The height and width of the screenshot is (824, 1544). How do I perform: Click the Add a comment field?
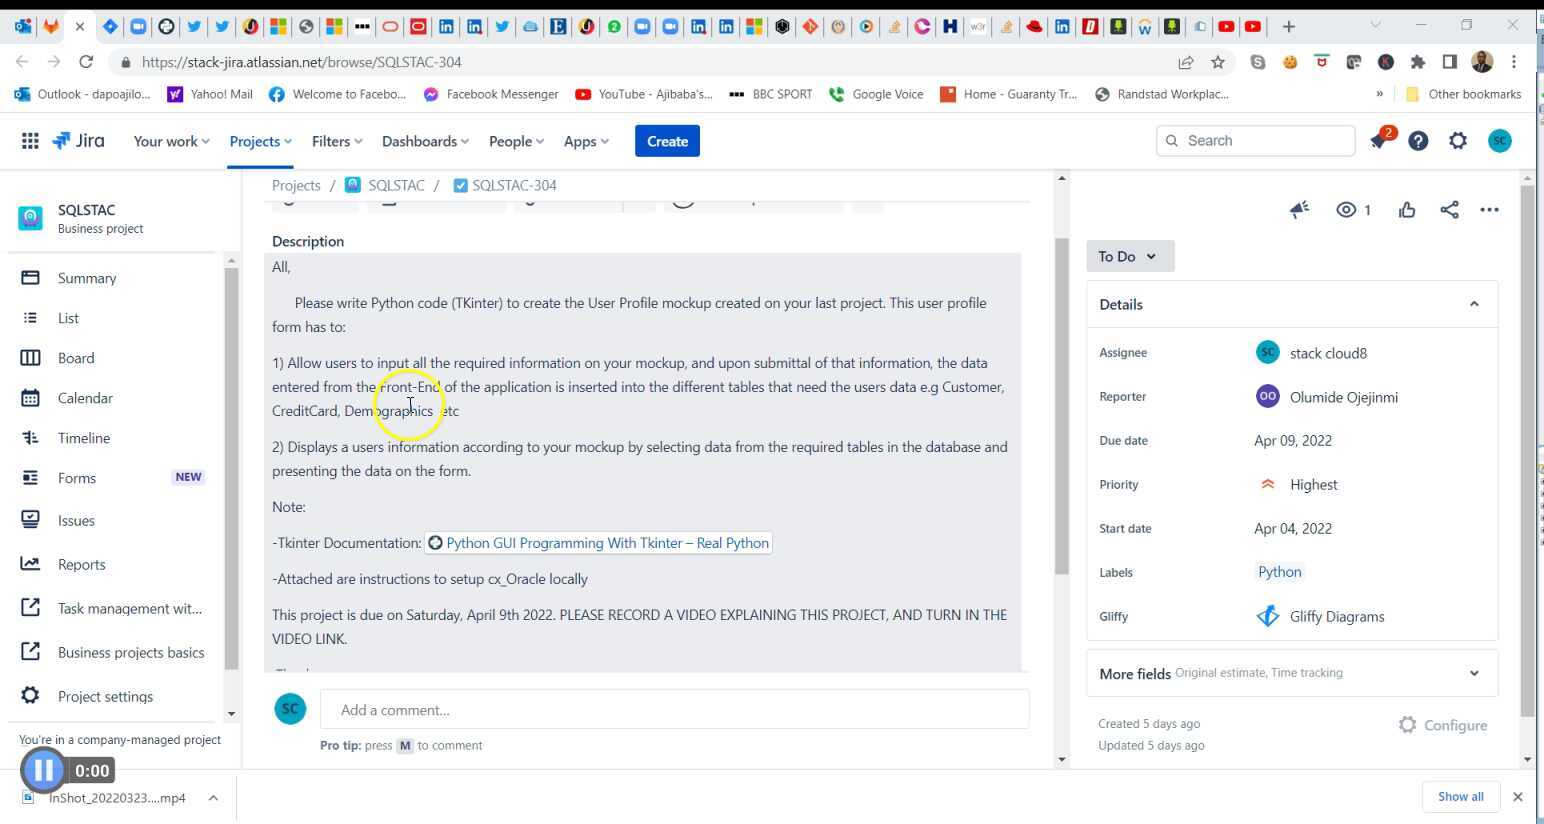[674, 710]
